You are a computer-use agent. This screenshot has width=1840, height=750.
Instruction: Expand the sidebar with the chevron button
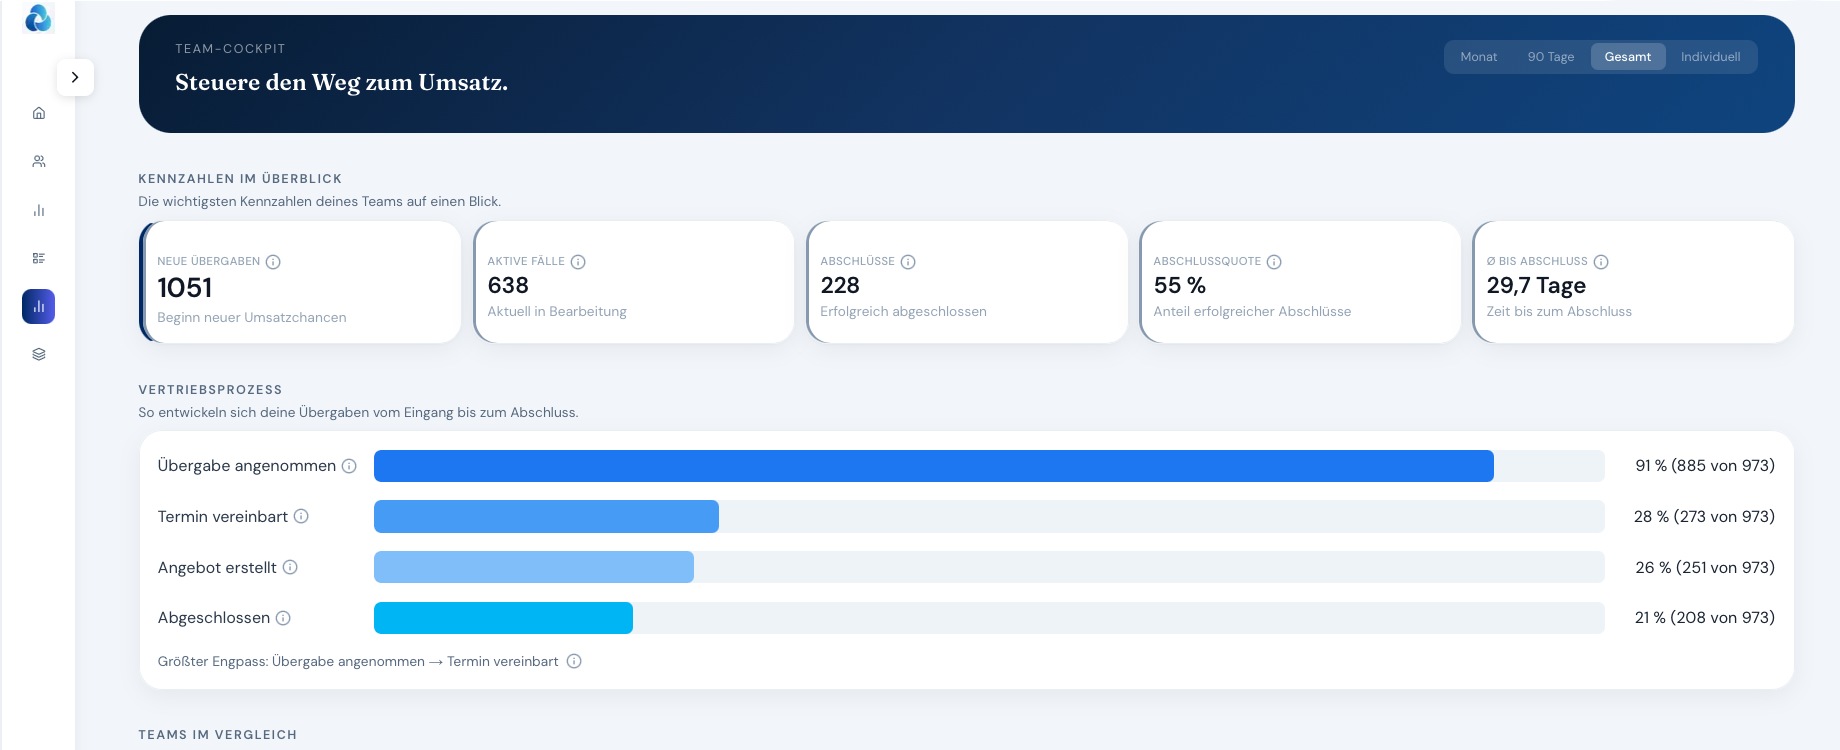tap(75, 77)
